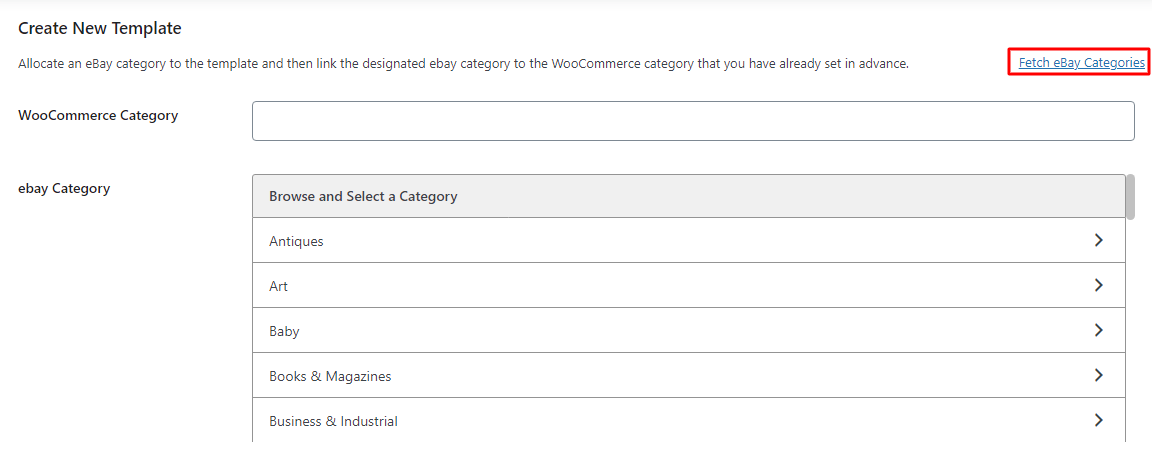1152x476 pixels.
Task: Click the category list scrollbar thumb
Action: click(1130, 196)
